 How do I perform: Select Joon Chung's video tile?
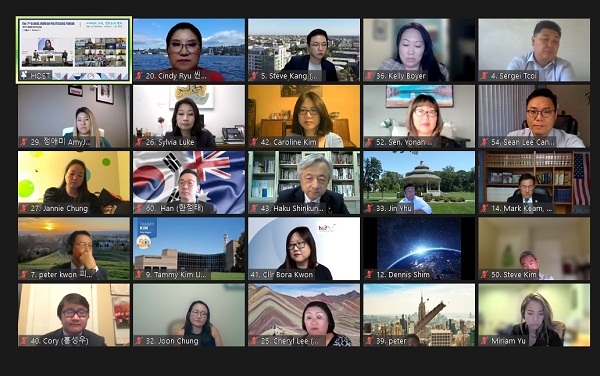click(x=189, y=315)
